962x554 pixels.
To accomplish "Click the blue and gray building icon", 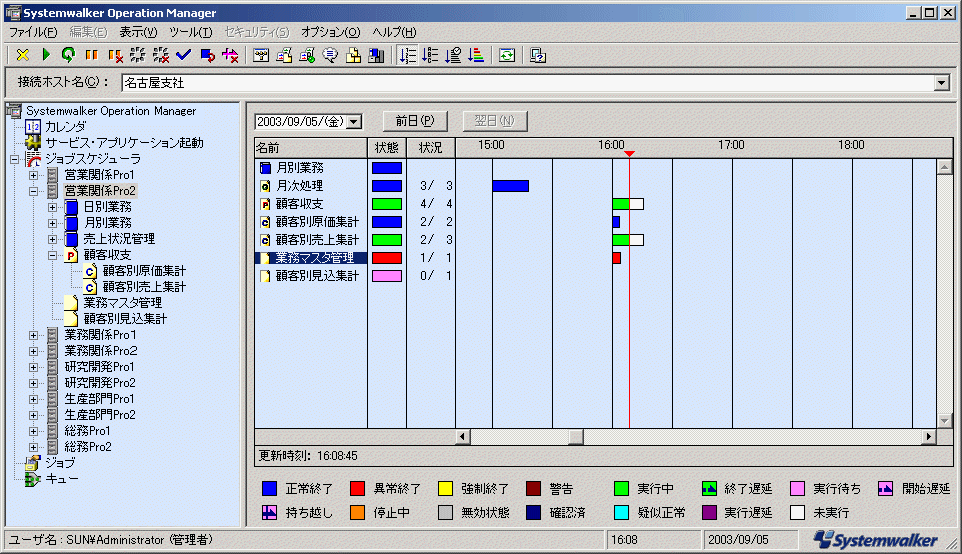I will coord(376,55).
